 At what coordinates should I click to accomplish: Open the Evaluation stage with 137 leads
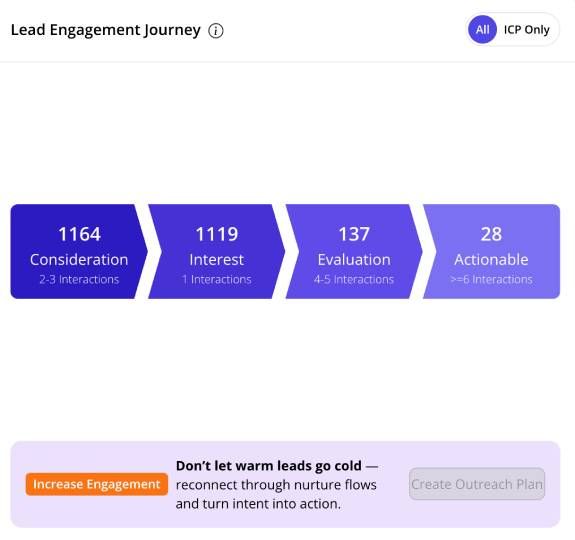[354, 251]
